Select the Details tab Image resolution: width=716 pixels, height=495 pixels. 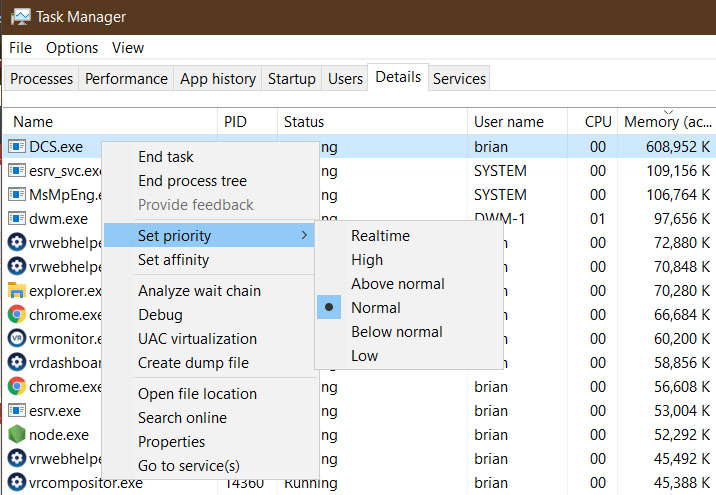point(398,77)
